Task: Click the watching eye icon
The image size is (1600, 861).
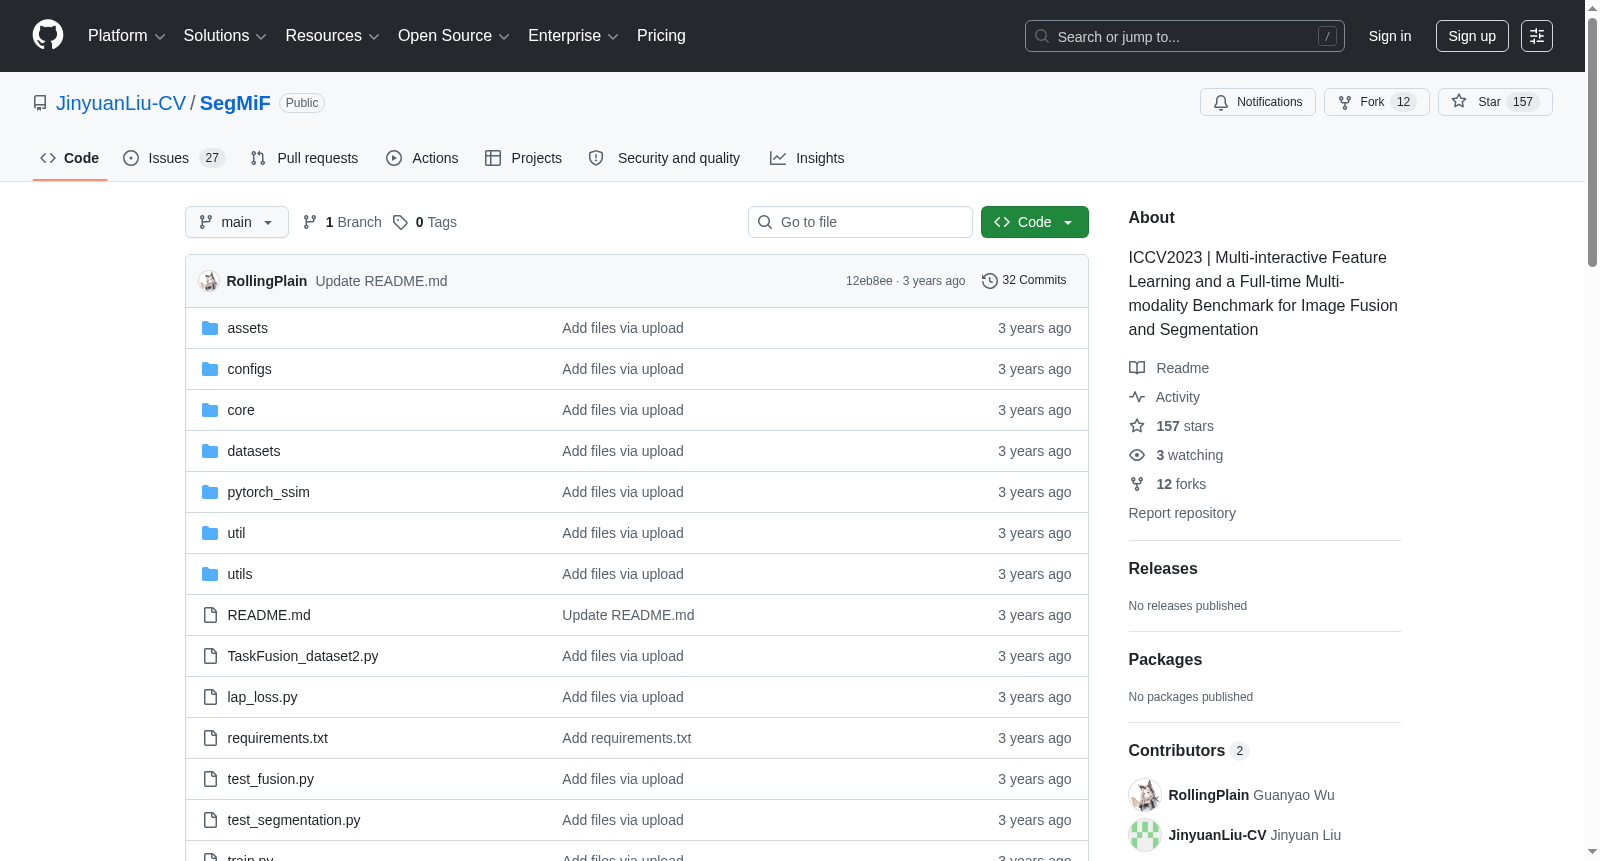Action: 1137,455
